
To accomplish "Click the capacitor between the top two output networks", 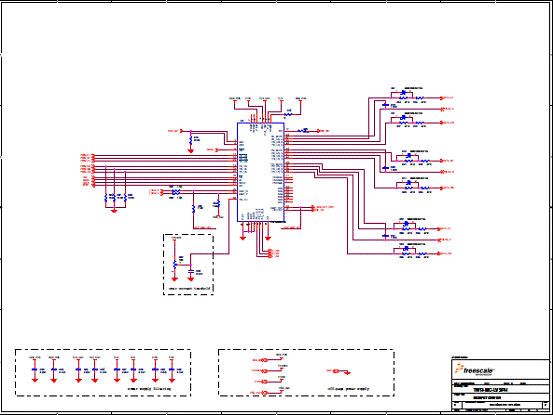I will [385, 105].
